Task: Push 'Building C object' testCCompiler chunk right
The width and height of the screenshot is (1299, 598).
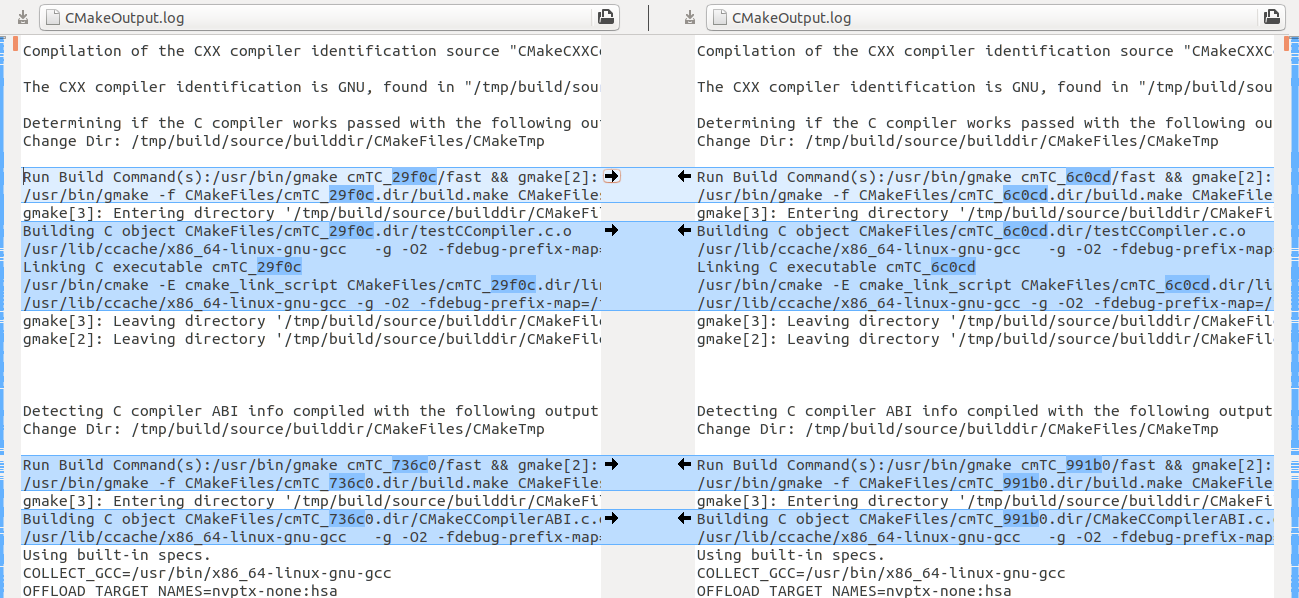Action: tap(612, 230)
